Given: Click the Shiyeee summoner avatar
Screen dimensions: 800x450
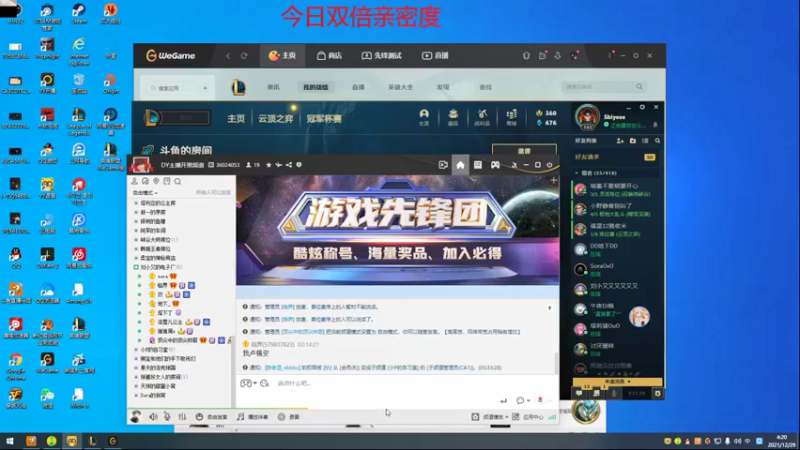Looking at the screenshot, I should click(587, 116).
